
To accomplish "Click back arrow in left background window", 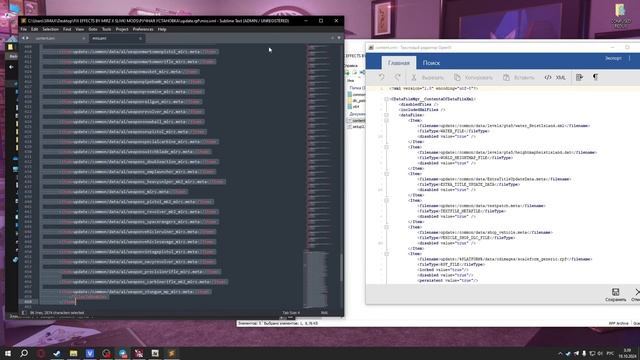I will point(11,67).
